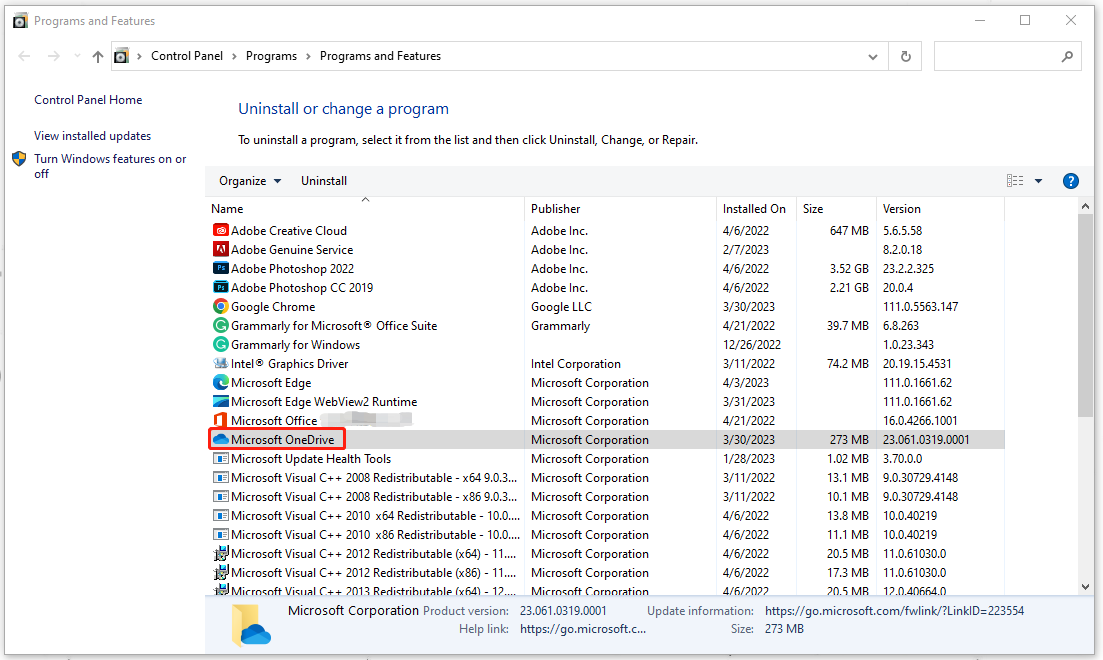Open the View installed updates link
Screen dimensions: 1103x660
pos(91,135)
